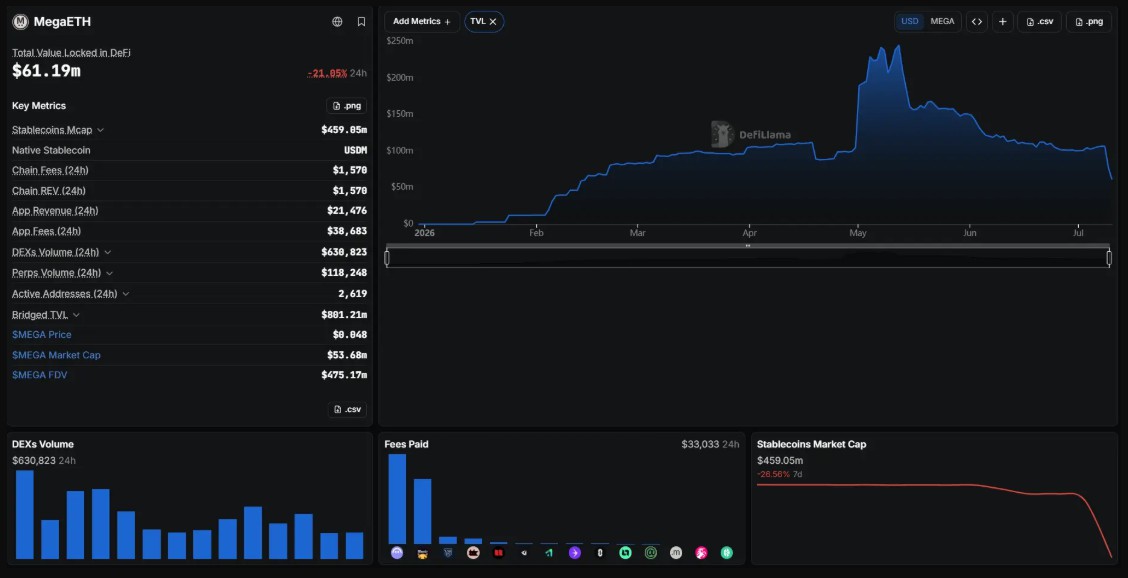Open the Add Metrics menu
The height and width of the screenshot is (578, 1128).
[422, 22]
